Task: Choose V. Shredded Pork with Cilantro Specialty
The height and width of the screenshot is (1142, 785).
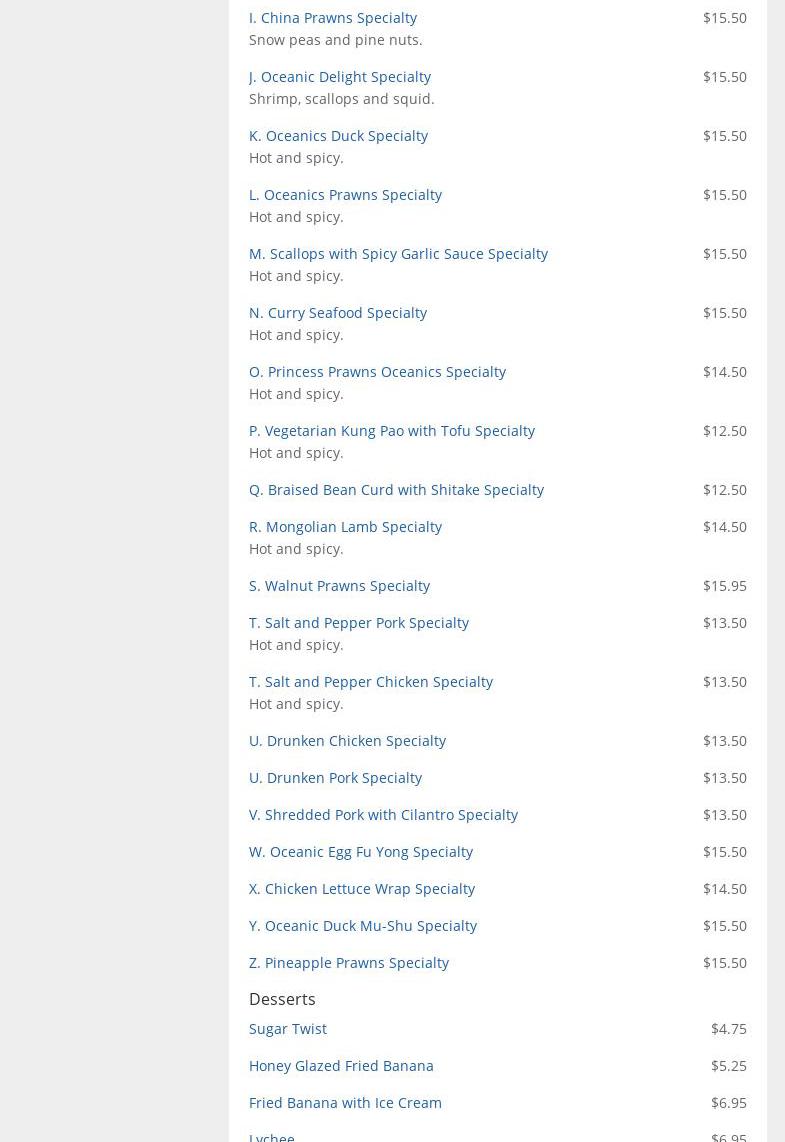Action: (x=383, y=814)
